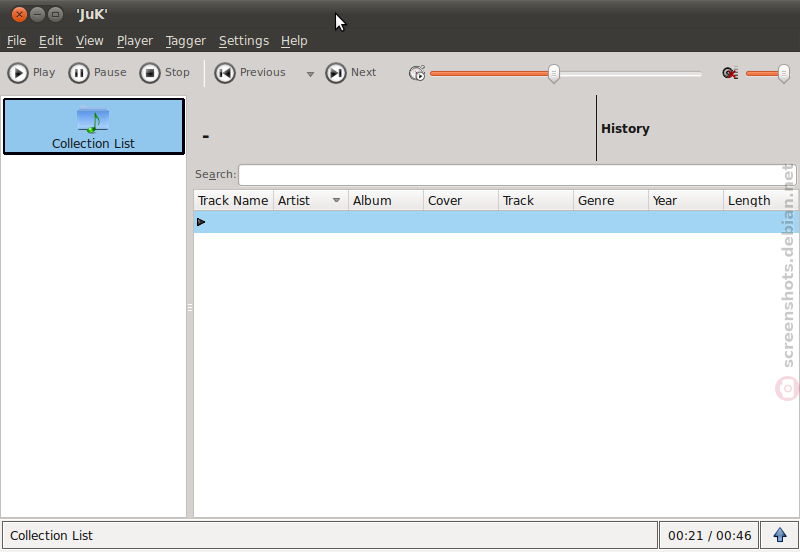Open the Help menu

[x=294, y=41]
